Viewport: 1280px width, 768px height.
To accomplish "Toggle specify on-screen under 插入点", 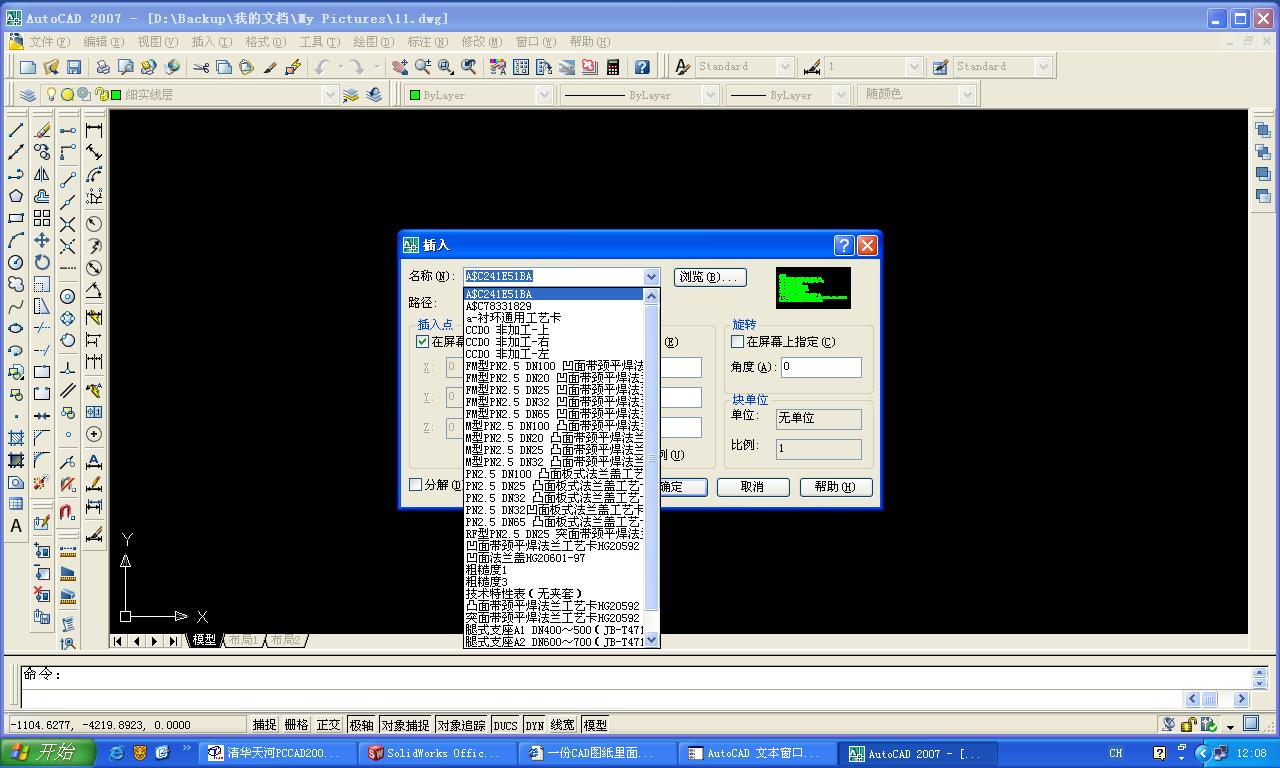I will tap(423, 342).
